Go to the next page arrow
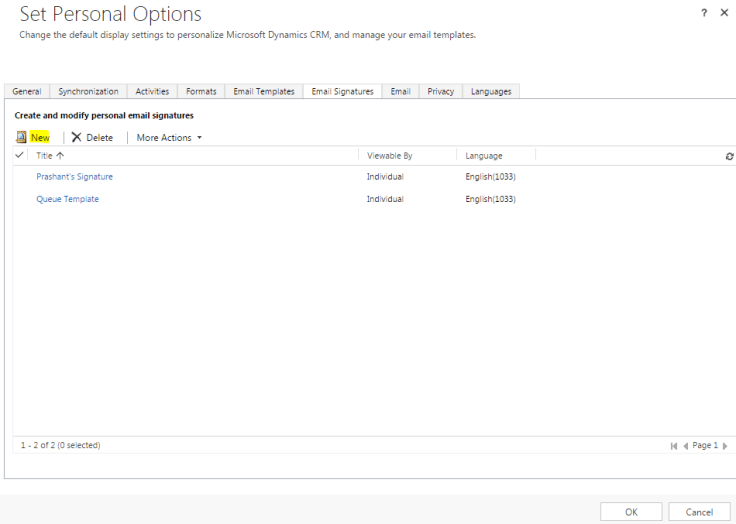The height and width of the screenshot is (524, 736). [x=725, y=446]
